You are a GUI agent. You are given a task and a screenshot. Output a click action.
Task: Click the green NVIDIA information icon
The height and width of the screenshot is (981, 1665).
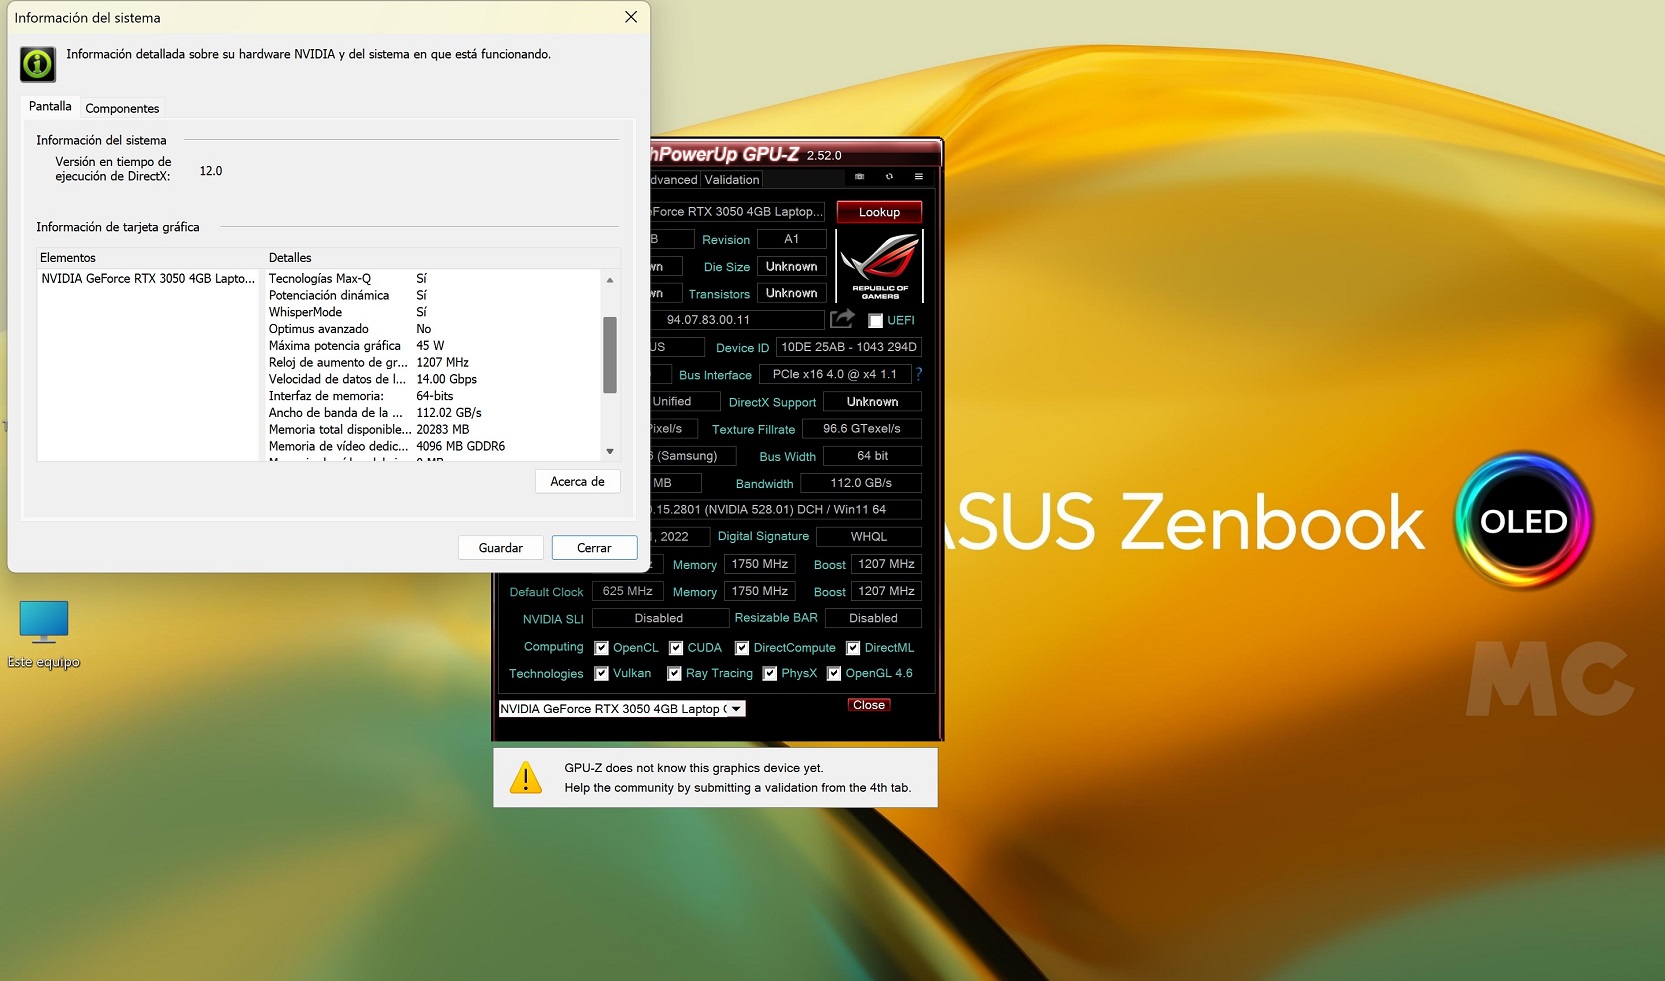click(38, 64)
